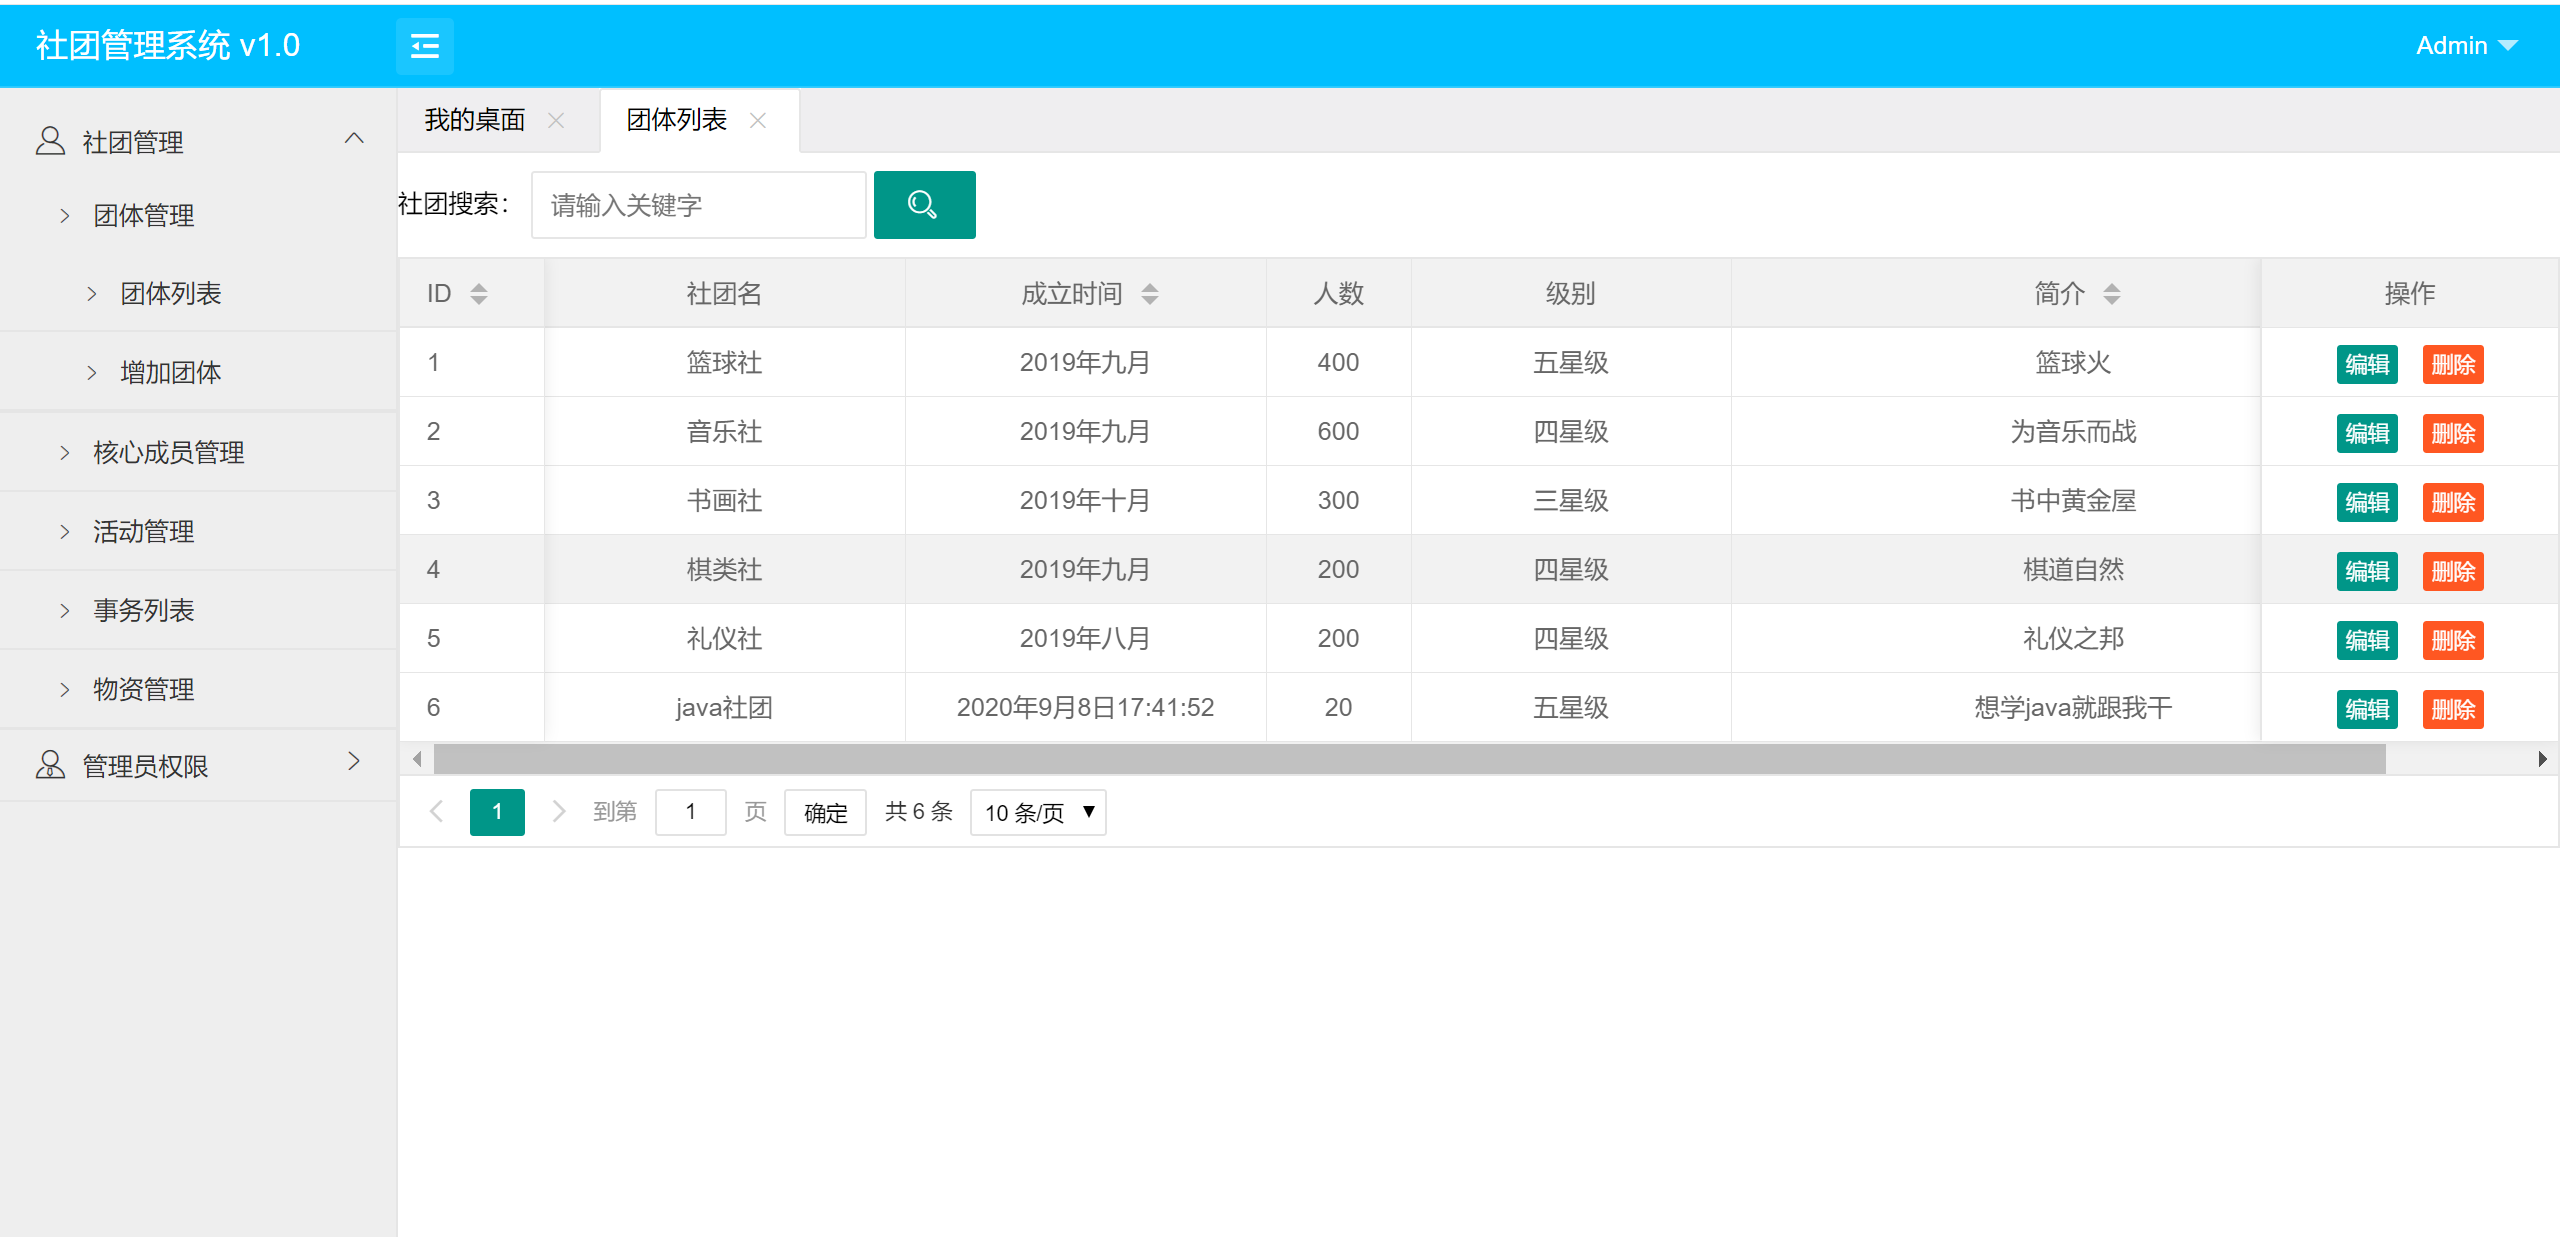Open 增加团体 in the sidebar
The width and height of the screenshot is (2560, 1237).
pyautogui.click(x=170, y=372)
